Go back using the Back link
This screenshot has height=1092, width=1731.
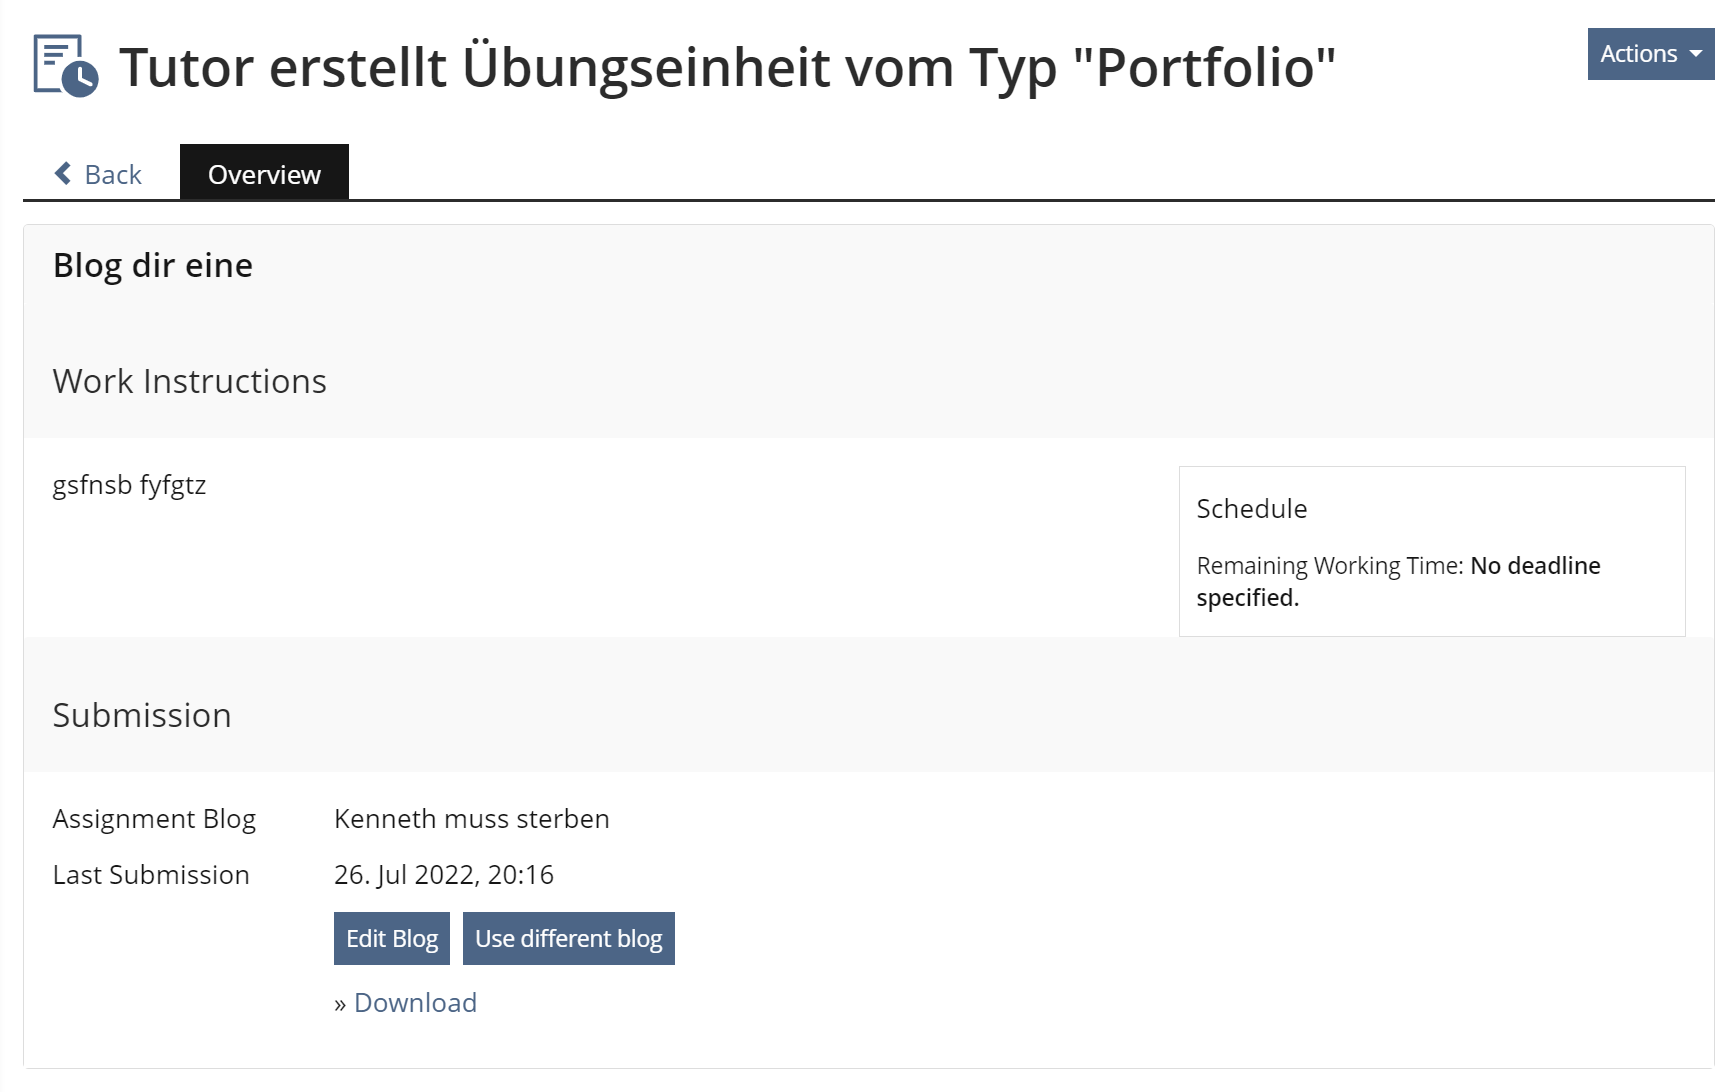tap(113, 174)
